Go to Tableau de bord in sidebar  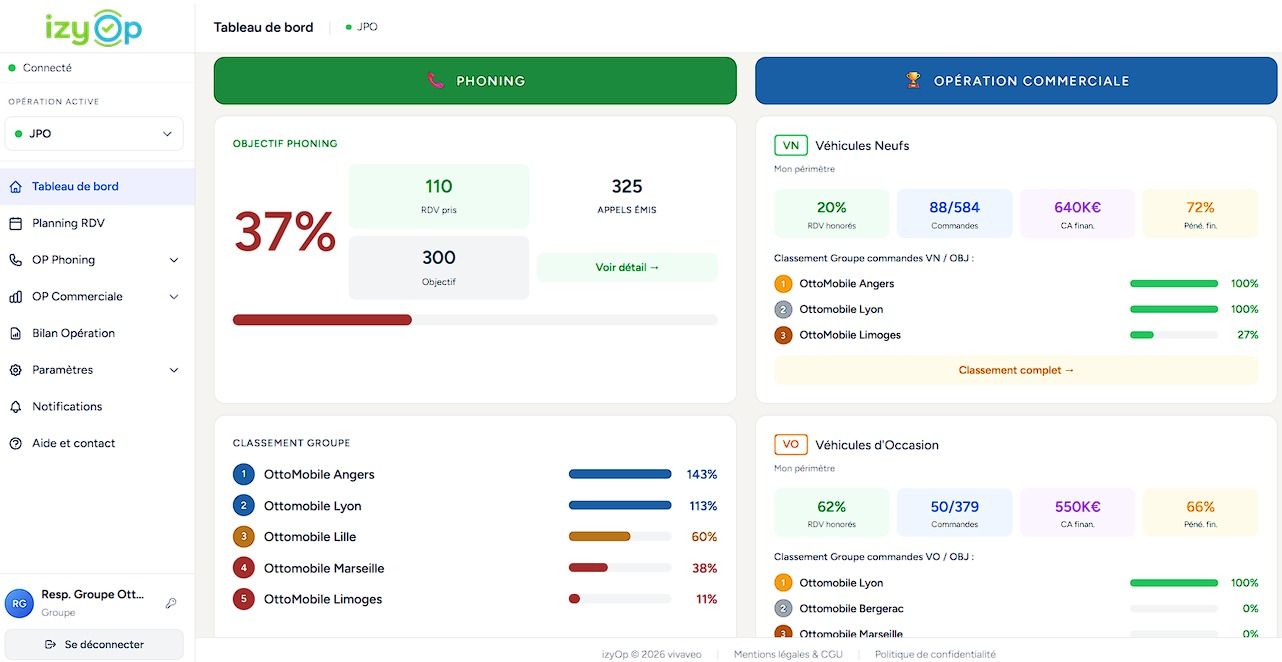coord(97,187)
